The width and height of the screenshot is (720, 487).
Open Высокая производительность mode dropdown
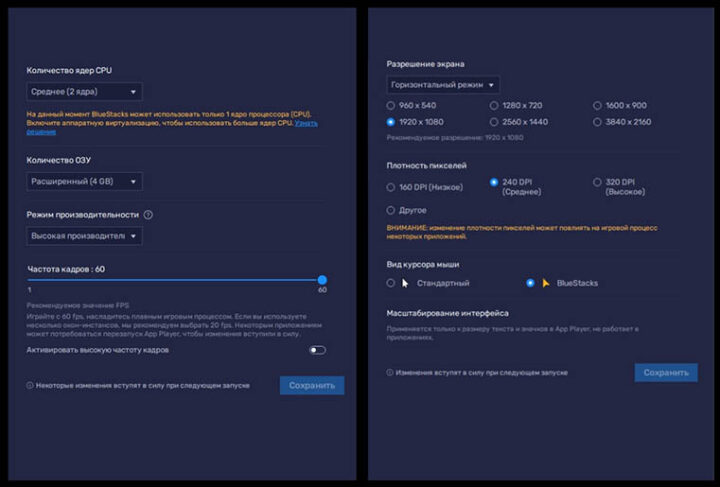pos(84,236)
